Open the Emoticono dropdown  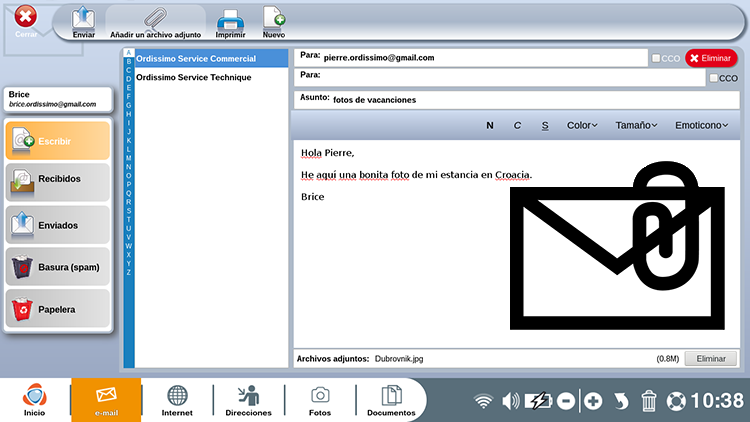click(x=701, y=125)
